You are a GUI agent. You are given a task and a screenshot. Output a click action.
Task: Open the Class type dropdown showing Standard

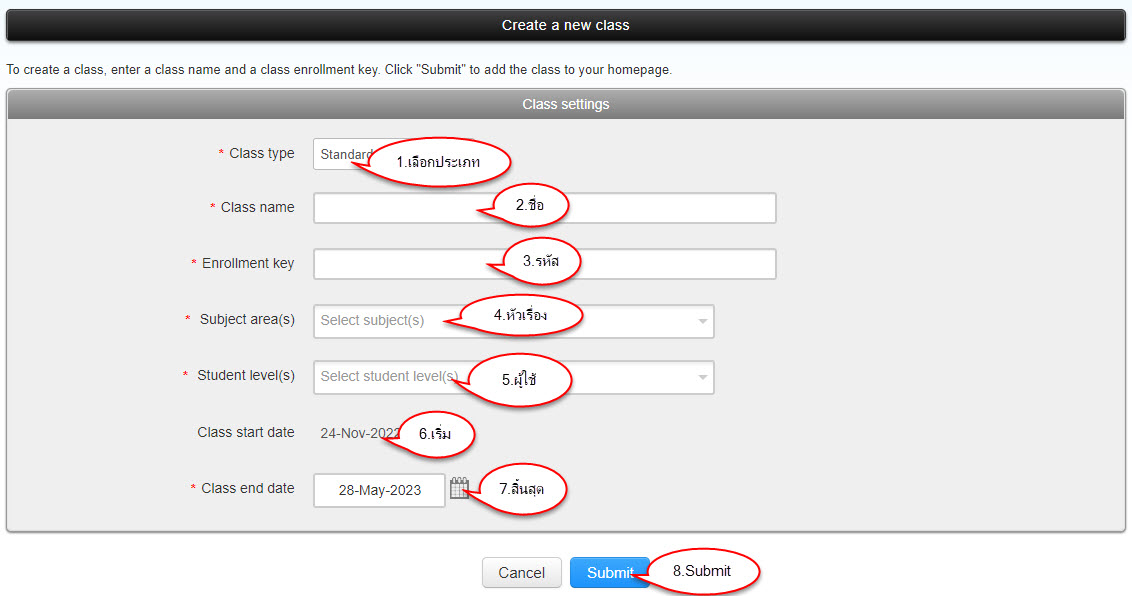point(340,155)
